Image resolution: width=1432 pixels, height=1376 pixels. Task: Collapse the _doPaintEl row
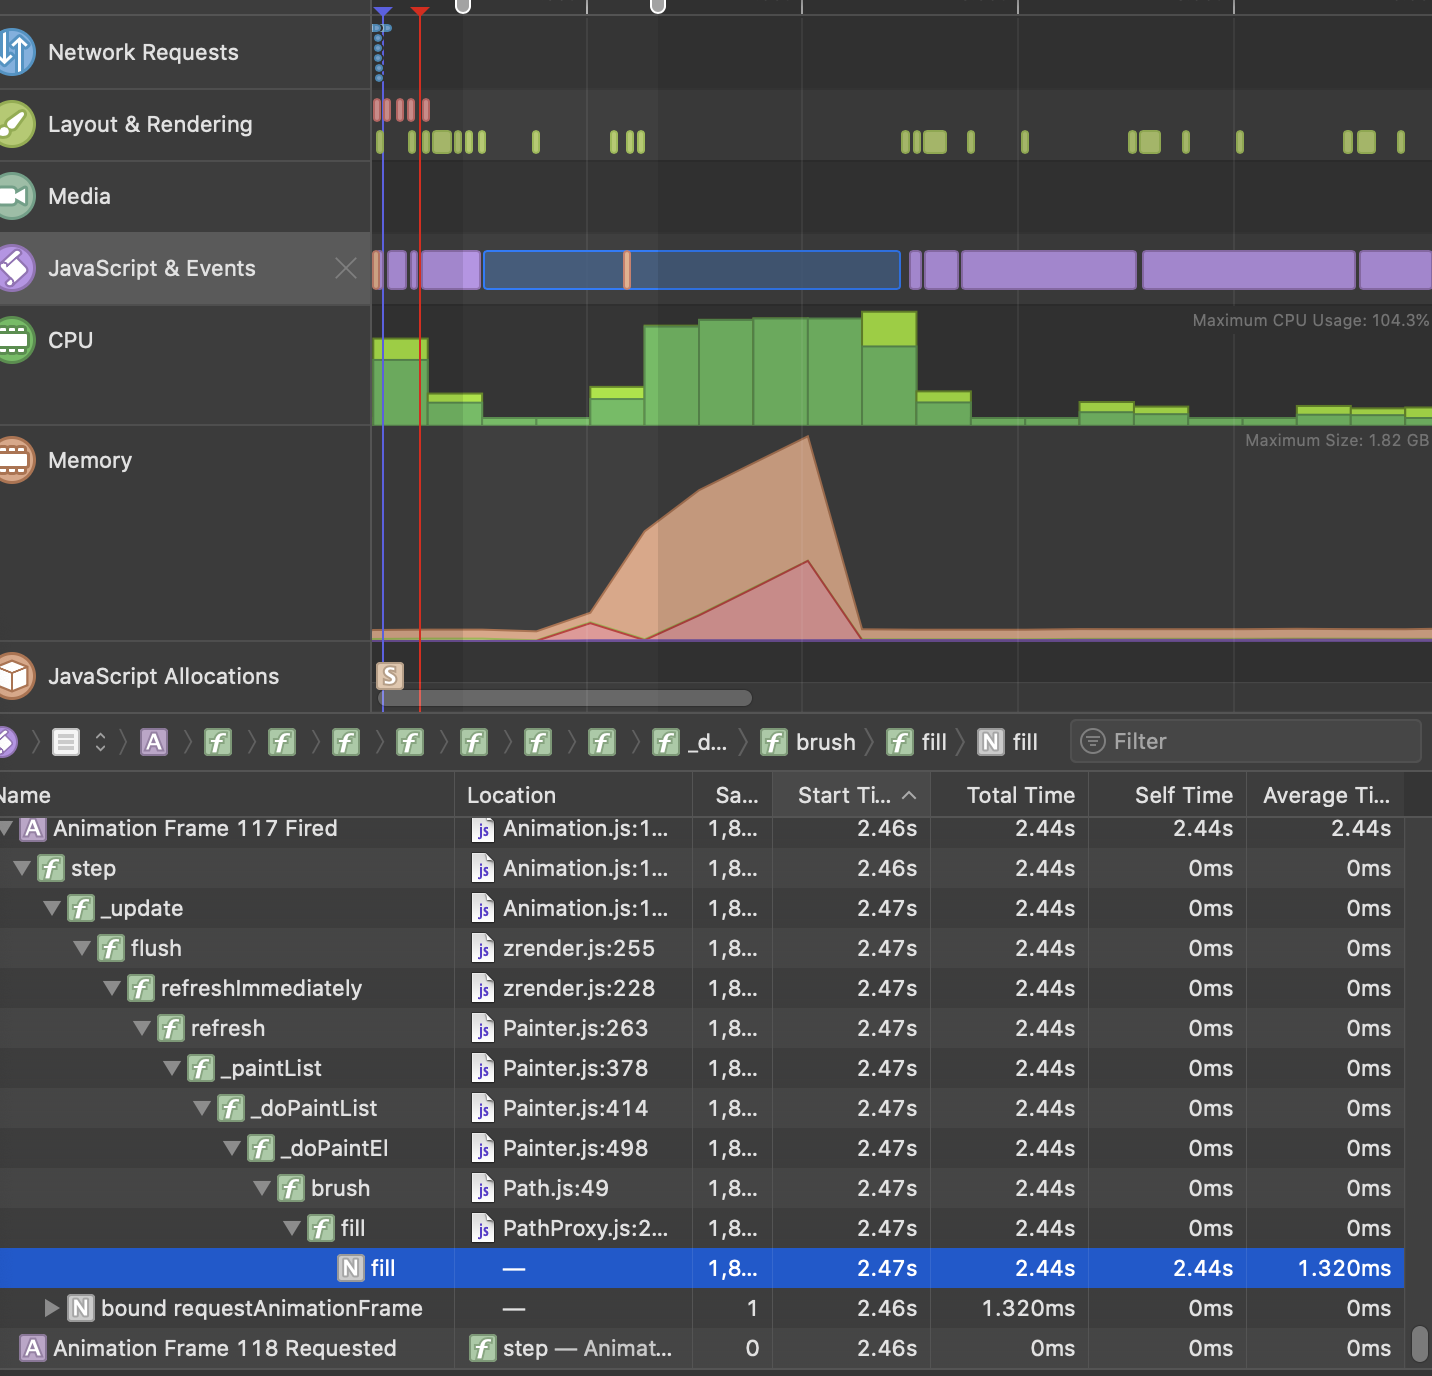[x=231, y=1148]
